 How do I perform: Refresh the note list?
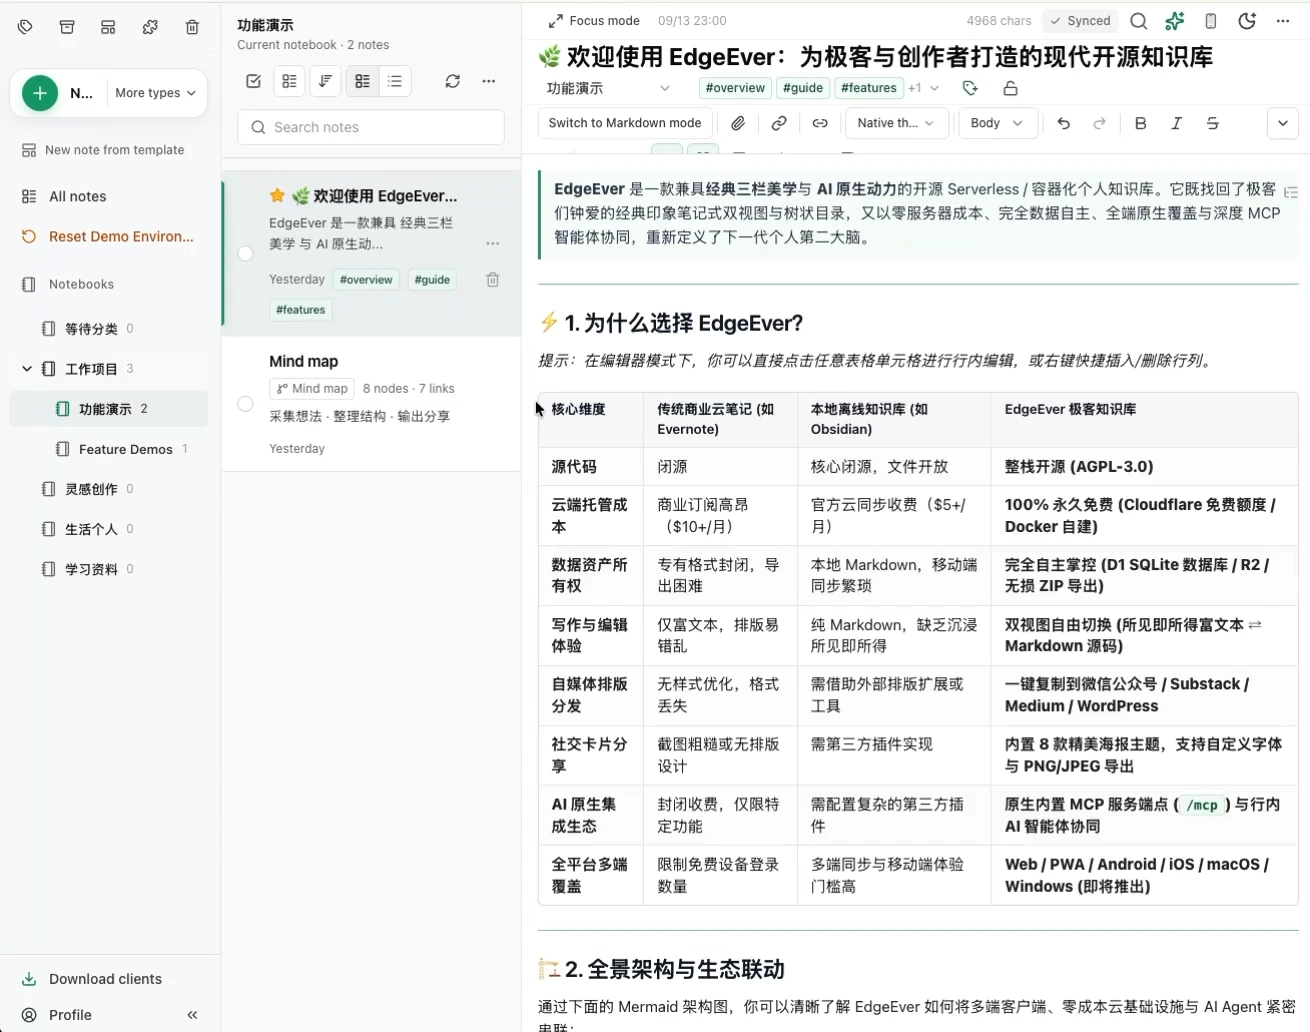(x=452, y=81)
